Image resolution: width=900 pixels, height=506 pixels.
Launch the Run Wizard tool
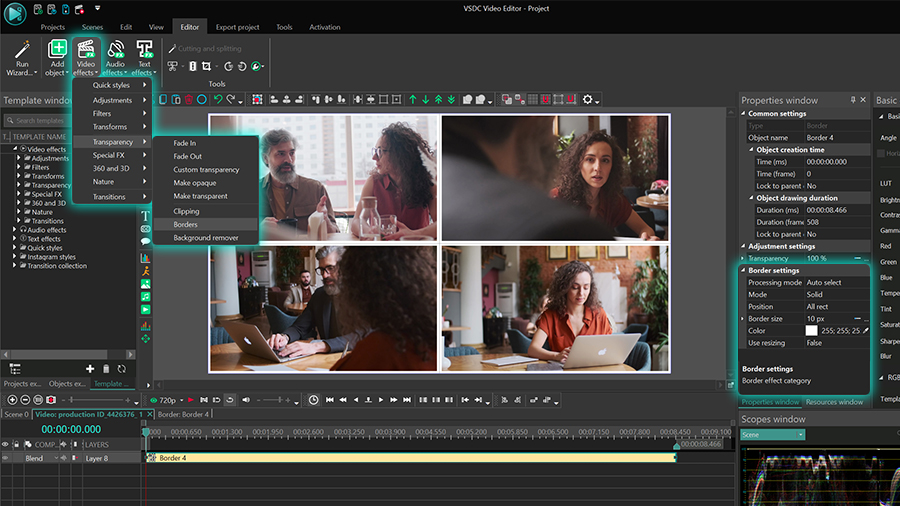pos(22,57)
